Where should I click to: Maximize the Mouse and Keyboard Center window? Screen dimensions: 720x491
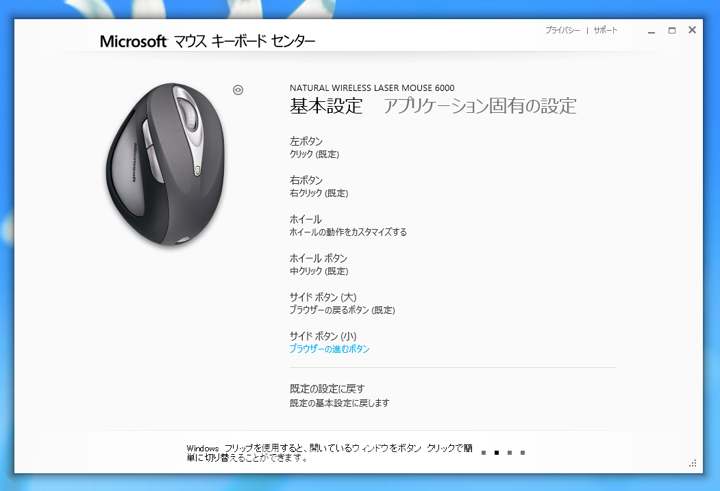pyautogui.click(x=672, y=31)
